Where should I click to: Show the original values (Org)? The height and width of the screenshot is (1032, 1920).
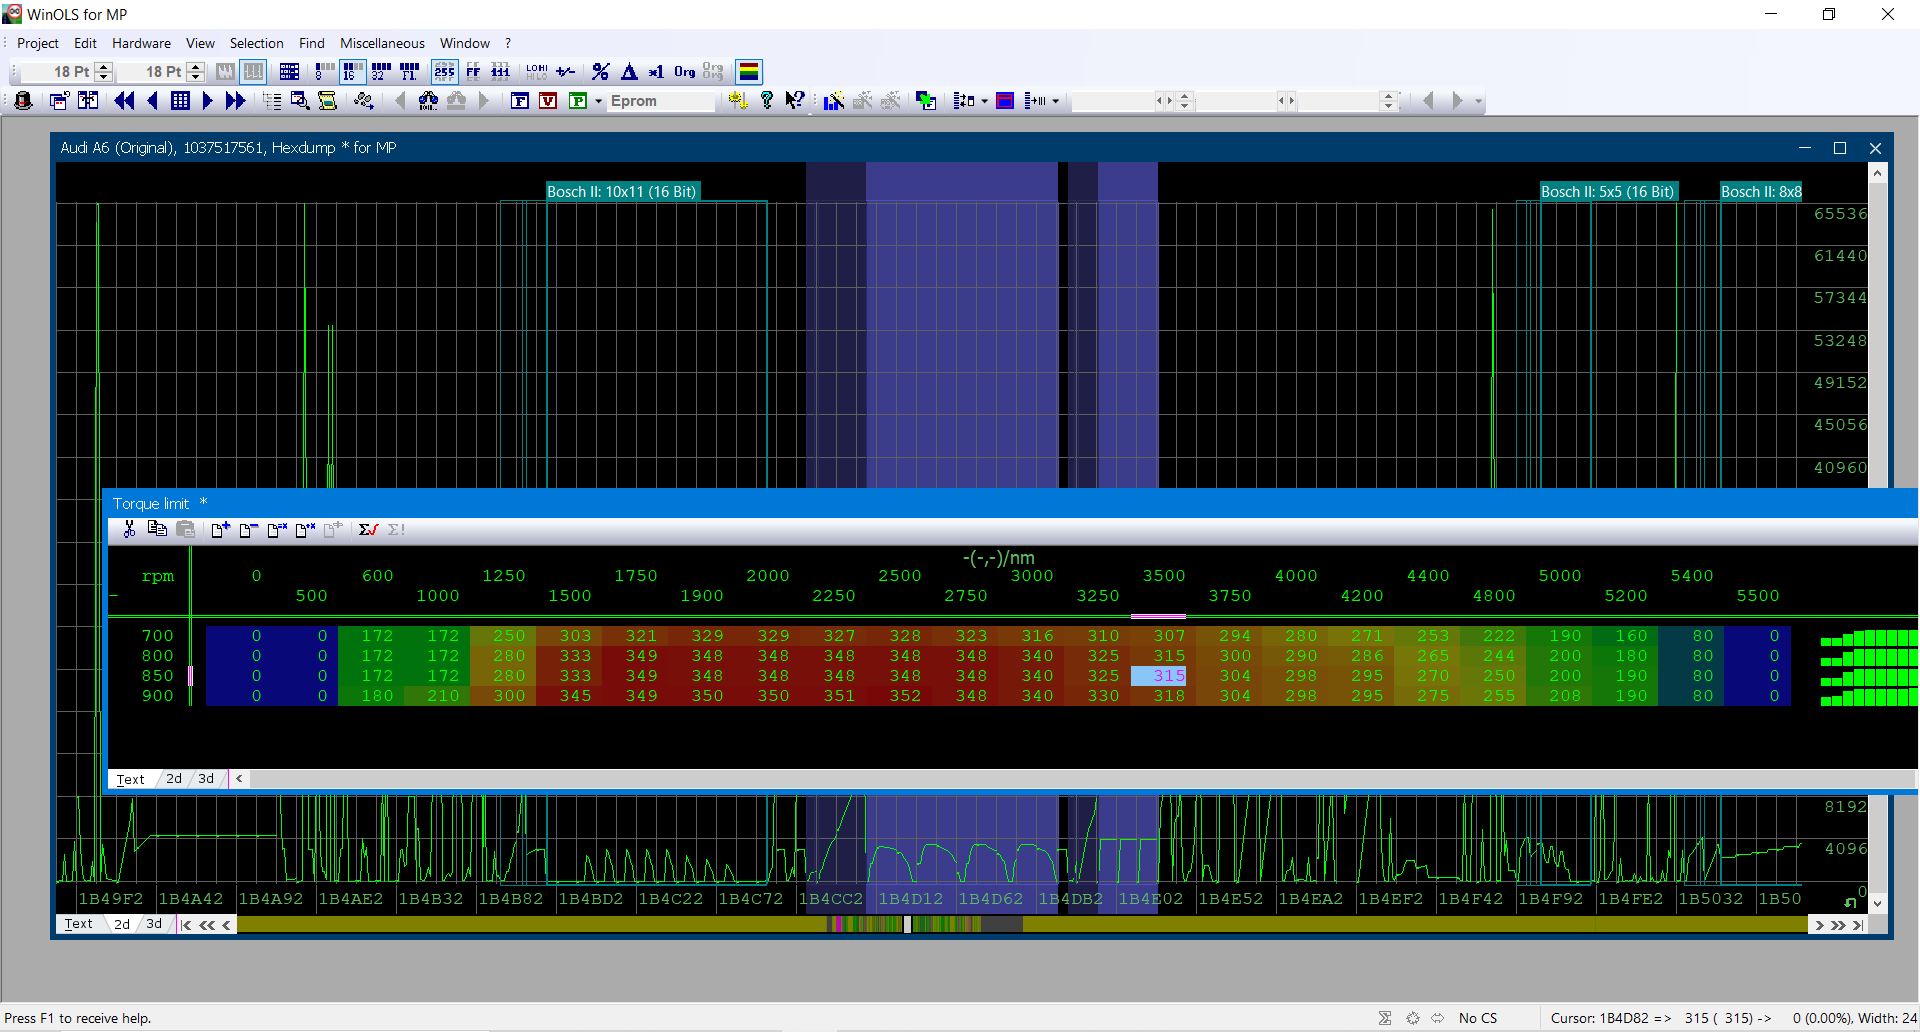point(684,71)
